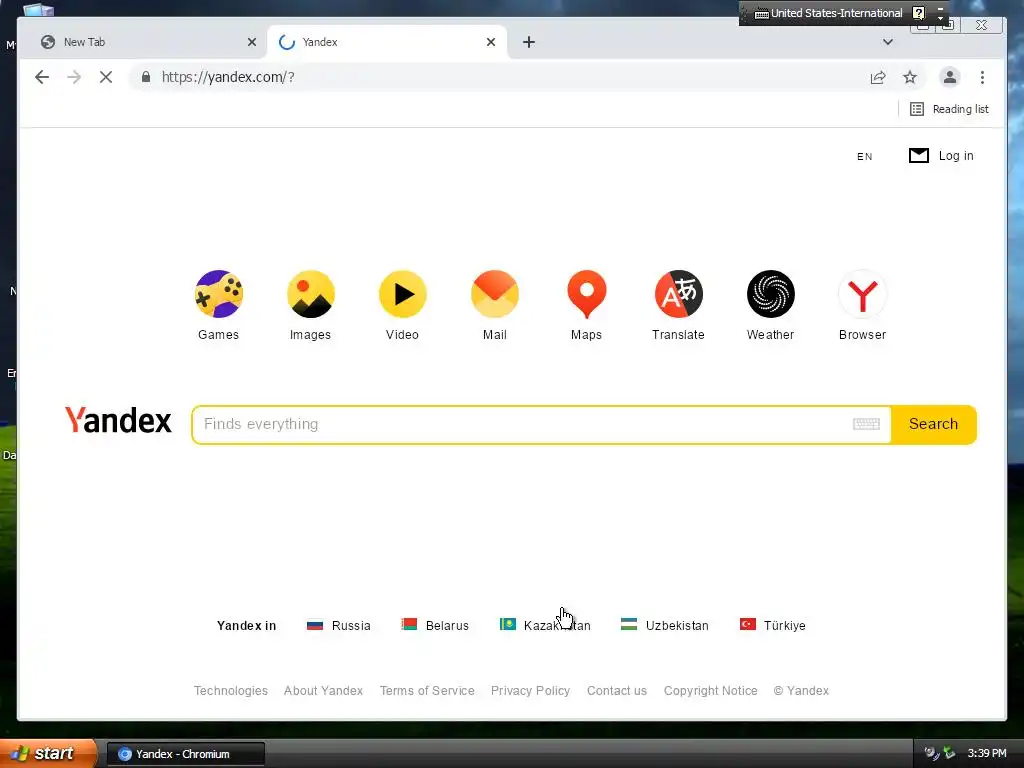Image resolution: width=1024 pixels, height=768 pixels.
Task: Click the language bar help icon
Action: (918, 13)
